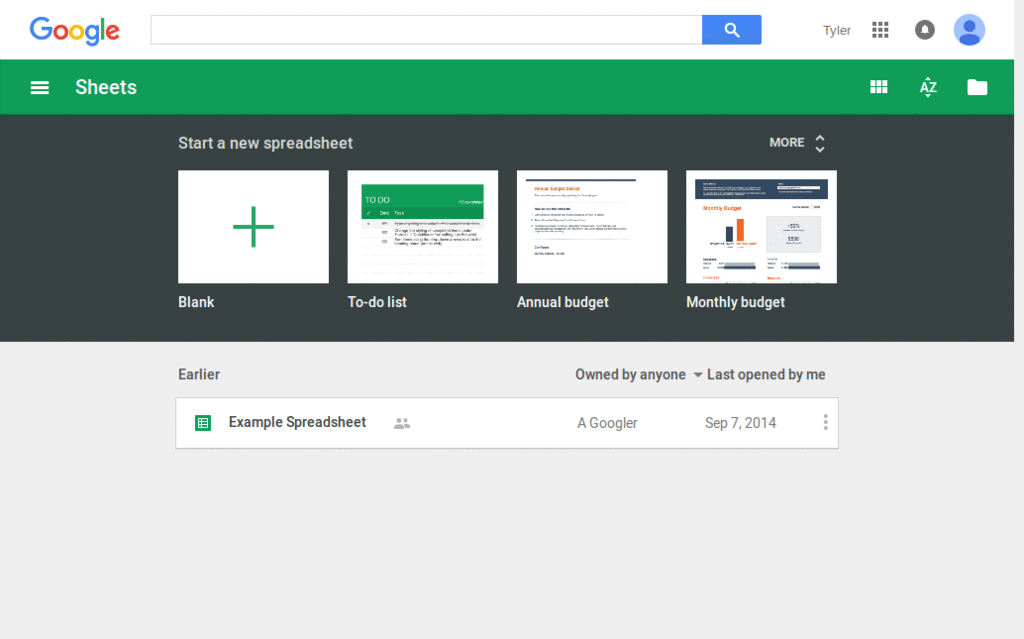The height and width of the screenshot is (639, 1024).
Task: Click the Annual budget label
Action: (563, 303)
